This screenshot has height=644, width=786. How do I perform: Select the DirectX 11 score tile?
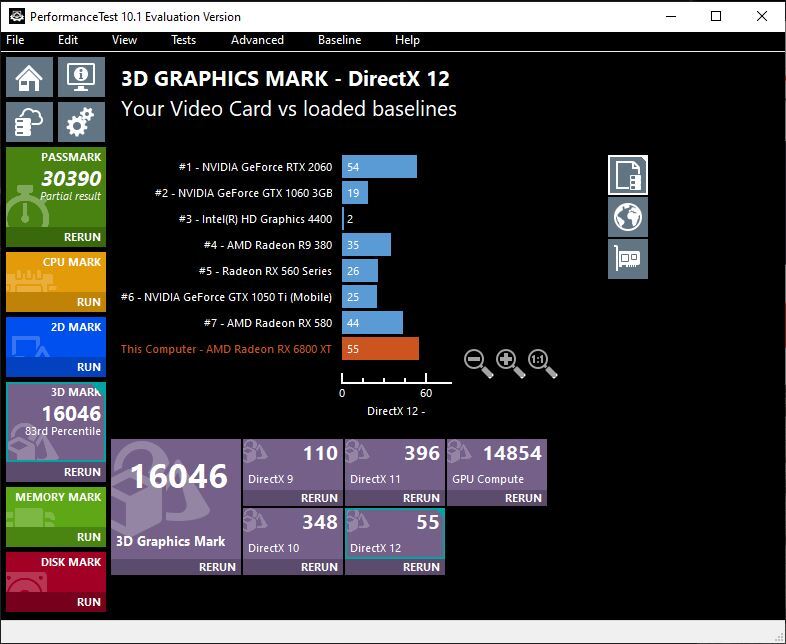395,465
